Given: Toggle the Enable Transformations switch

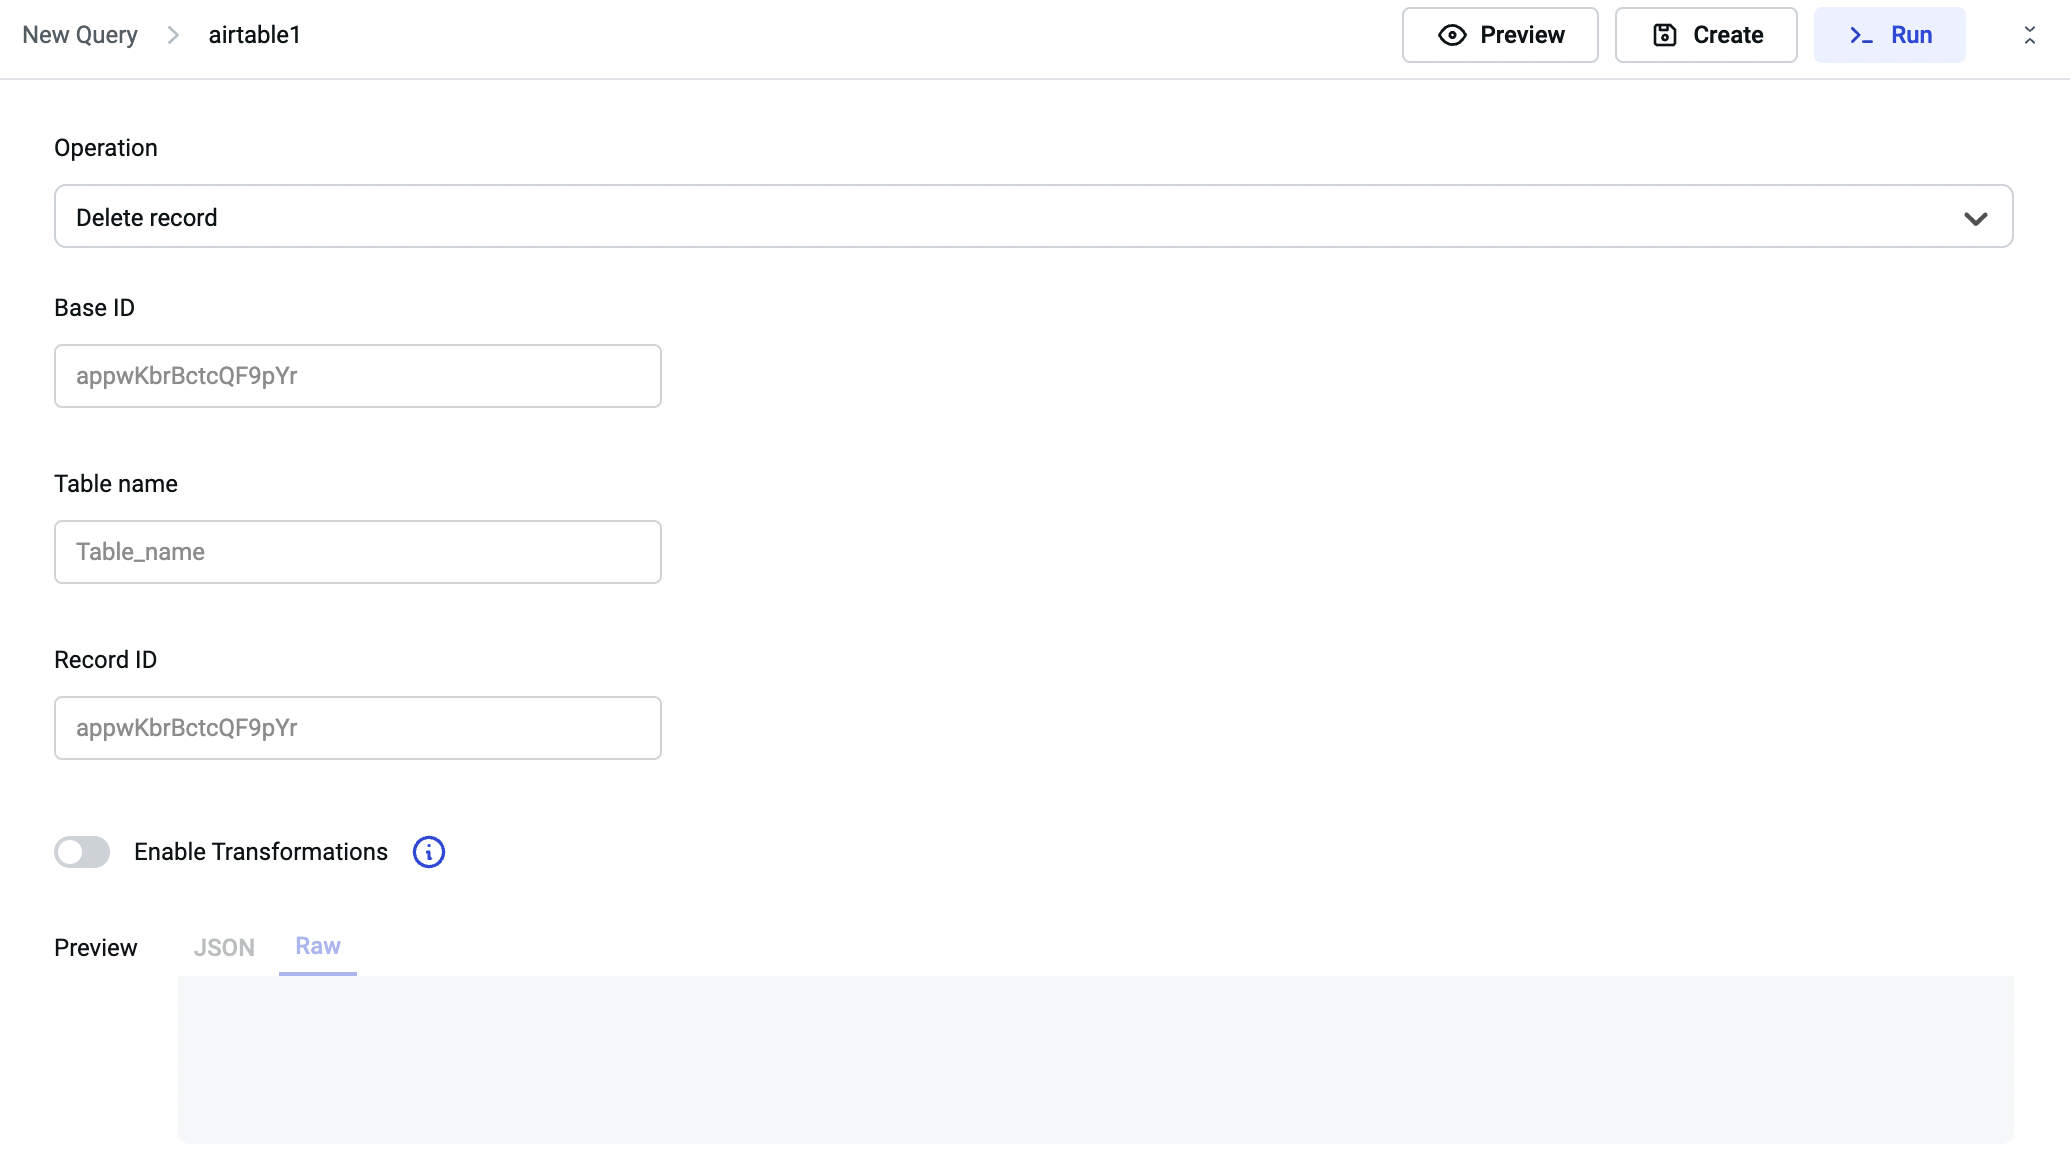Looking at the screenshot, I should [x=82, y=852].
